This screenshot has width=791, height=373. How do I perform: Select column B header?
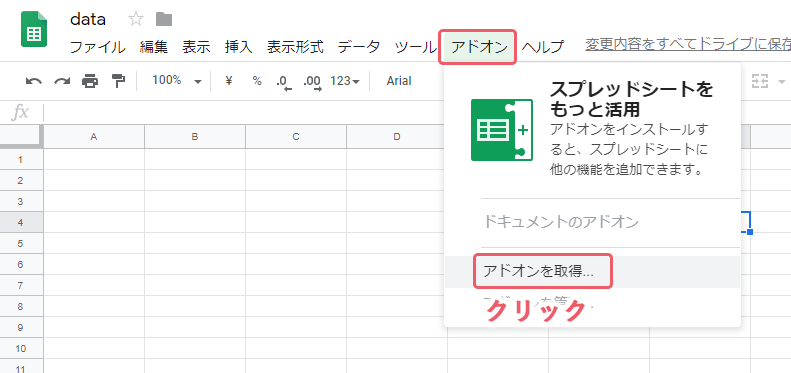click(195, 136)
